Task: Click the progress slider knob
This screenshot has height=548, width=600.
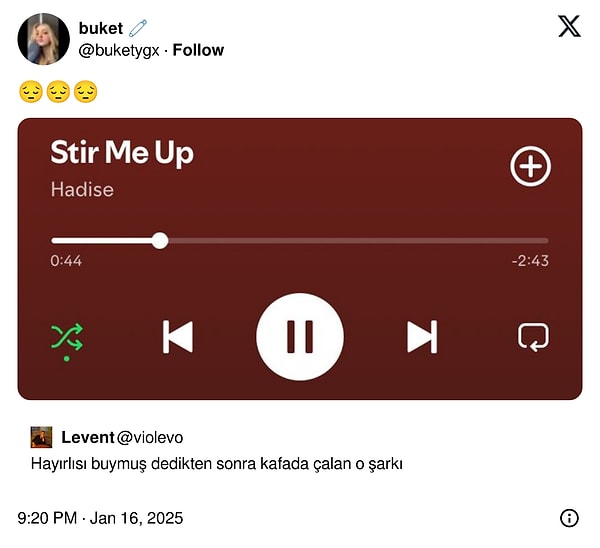Action: (x=160, y=241)
